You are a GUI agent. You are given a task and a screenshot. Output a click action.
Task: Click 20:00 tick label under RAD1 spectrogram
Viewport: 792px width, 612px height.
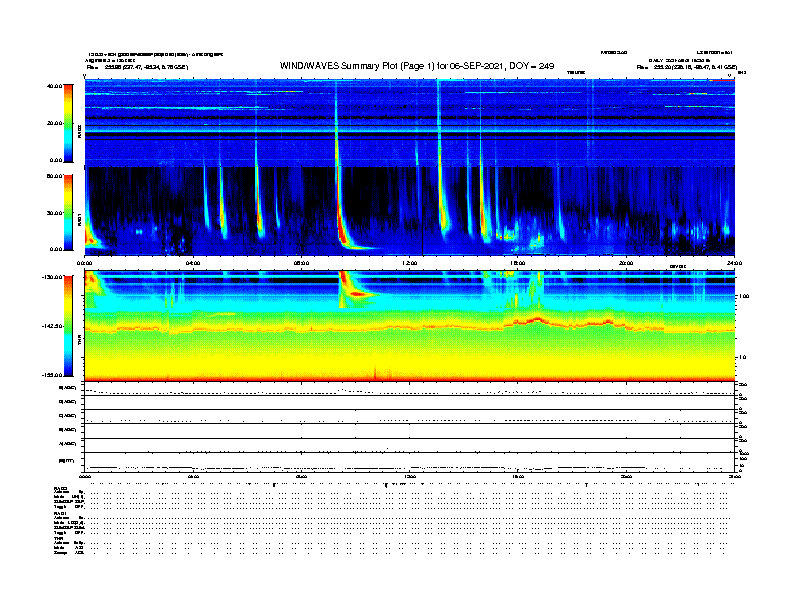pyautogui.click(x=626, y=263)
